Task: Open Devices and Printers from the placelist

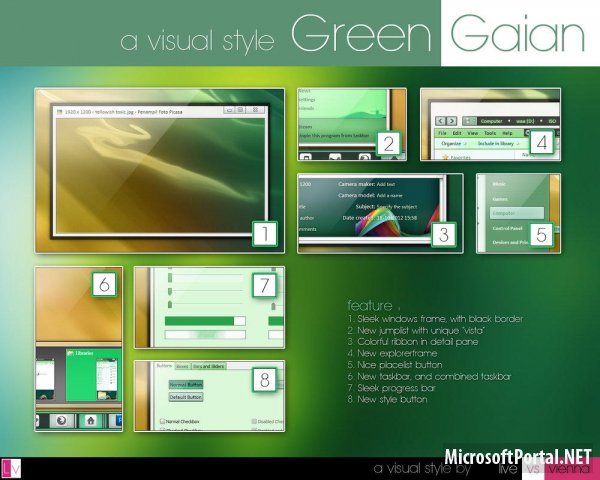Action: click(510, 242)
